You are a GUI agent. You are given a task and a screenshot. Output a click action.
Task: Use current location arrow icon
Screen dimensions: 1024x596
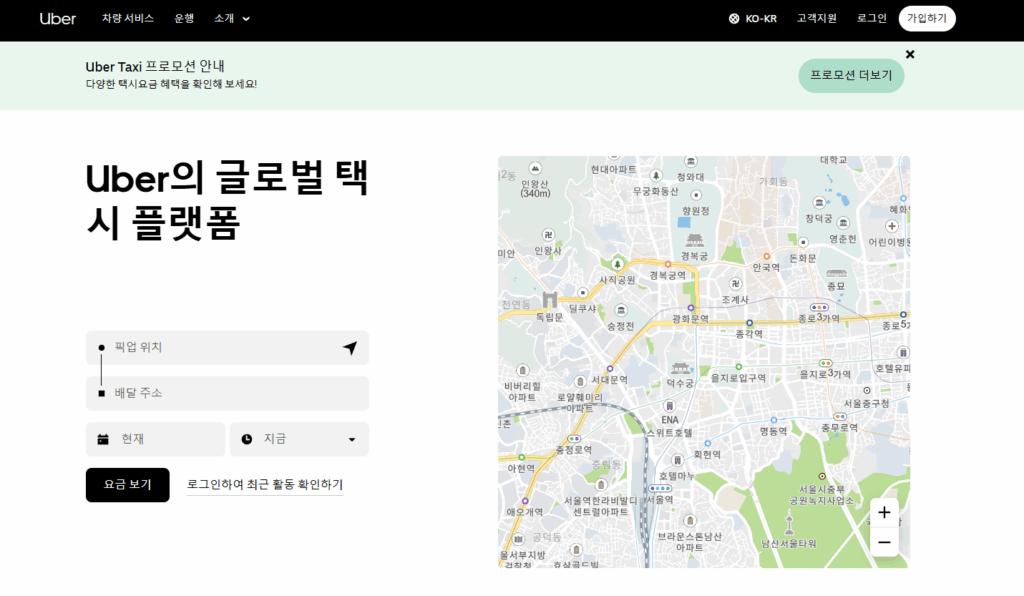click(x=351, y=347)
